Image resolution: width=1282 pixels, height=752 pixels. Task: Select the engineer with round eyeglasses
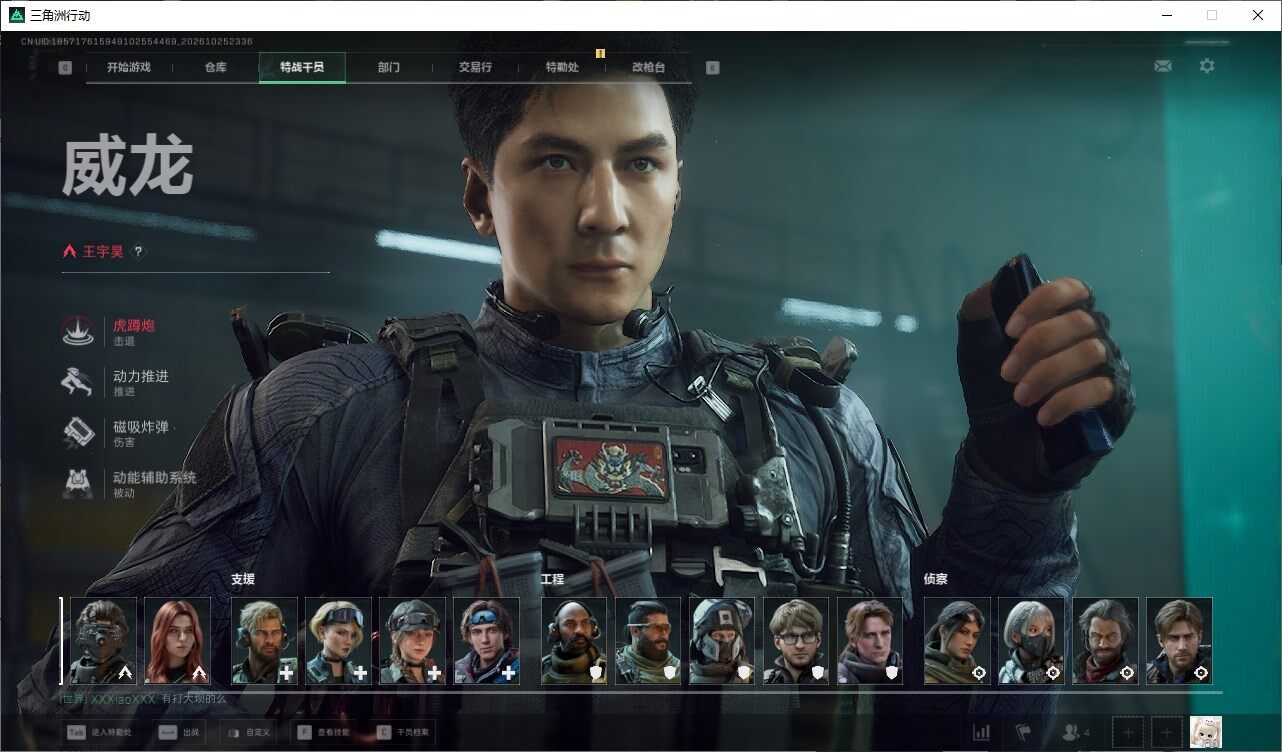796,641
